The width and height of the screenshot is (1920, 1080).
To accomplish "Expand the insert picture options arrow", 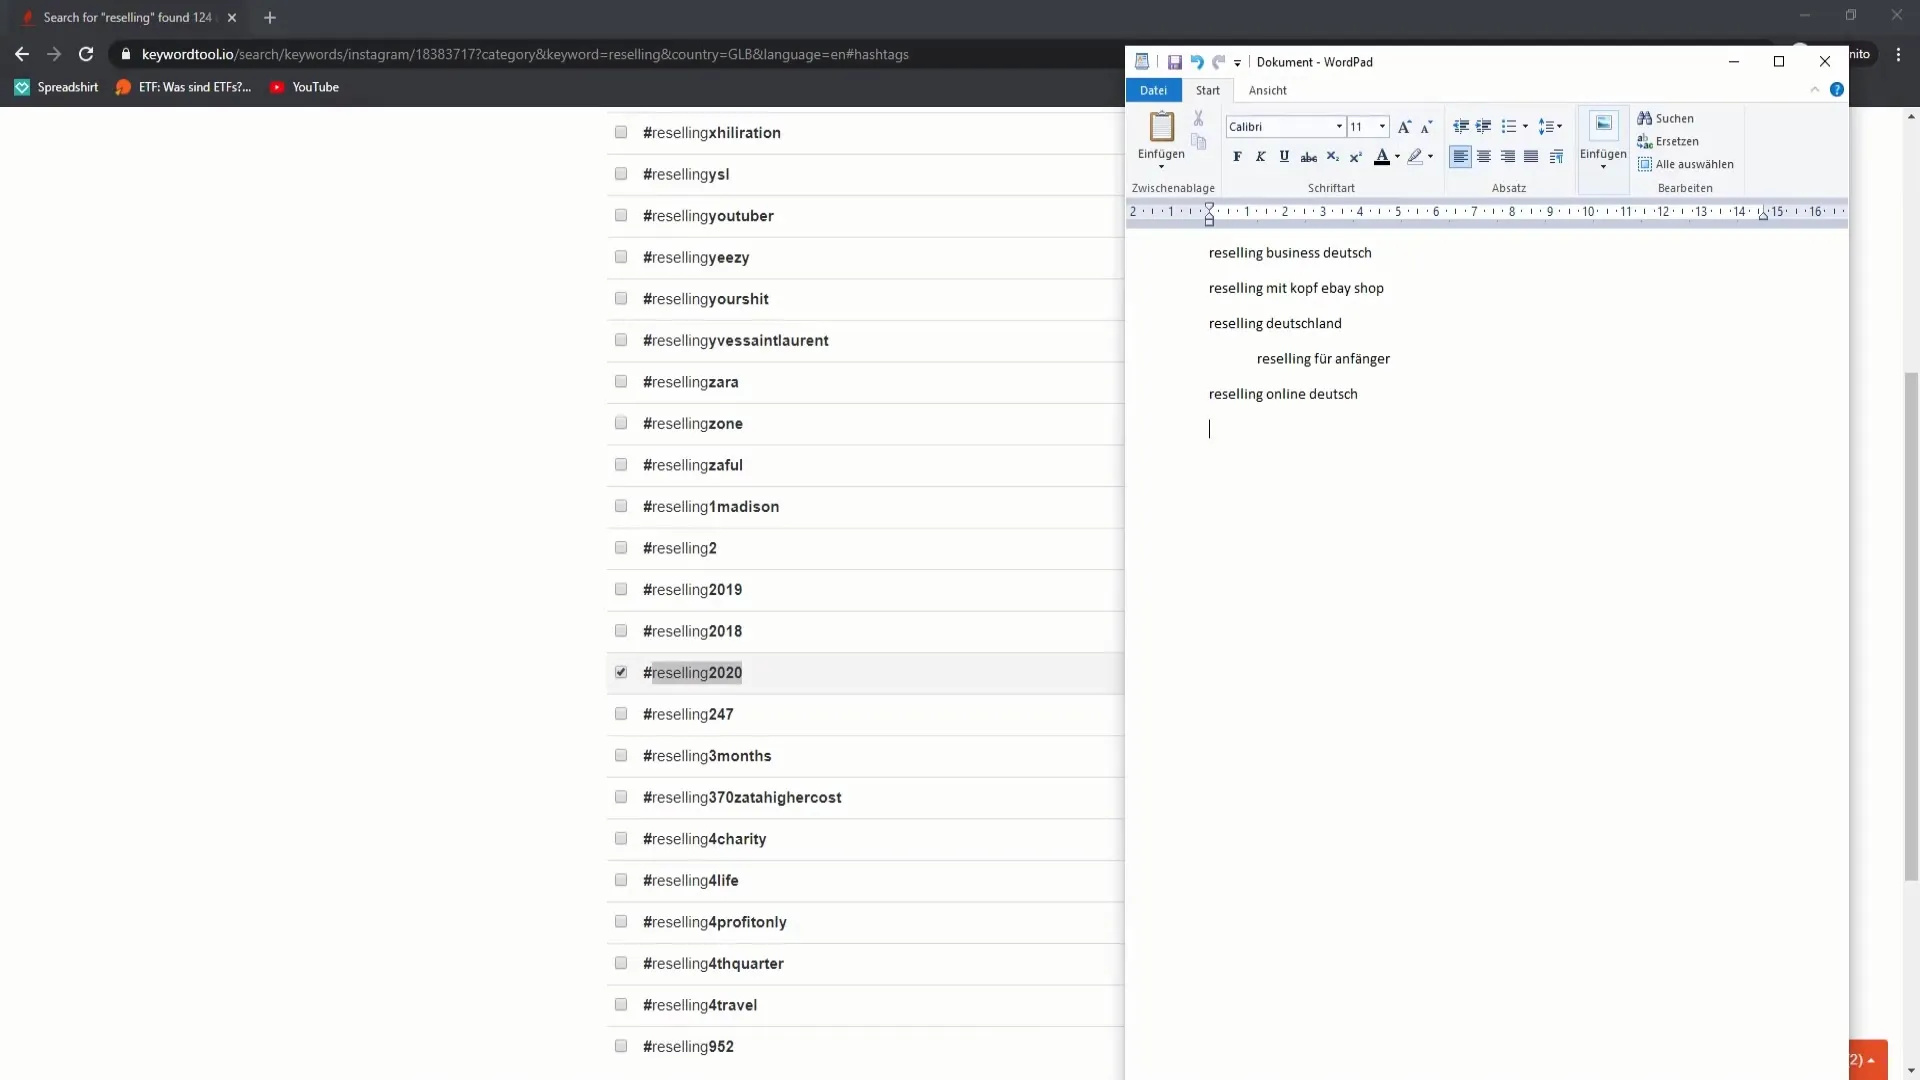I will 1603,166.
